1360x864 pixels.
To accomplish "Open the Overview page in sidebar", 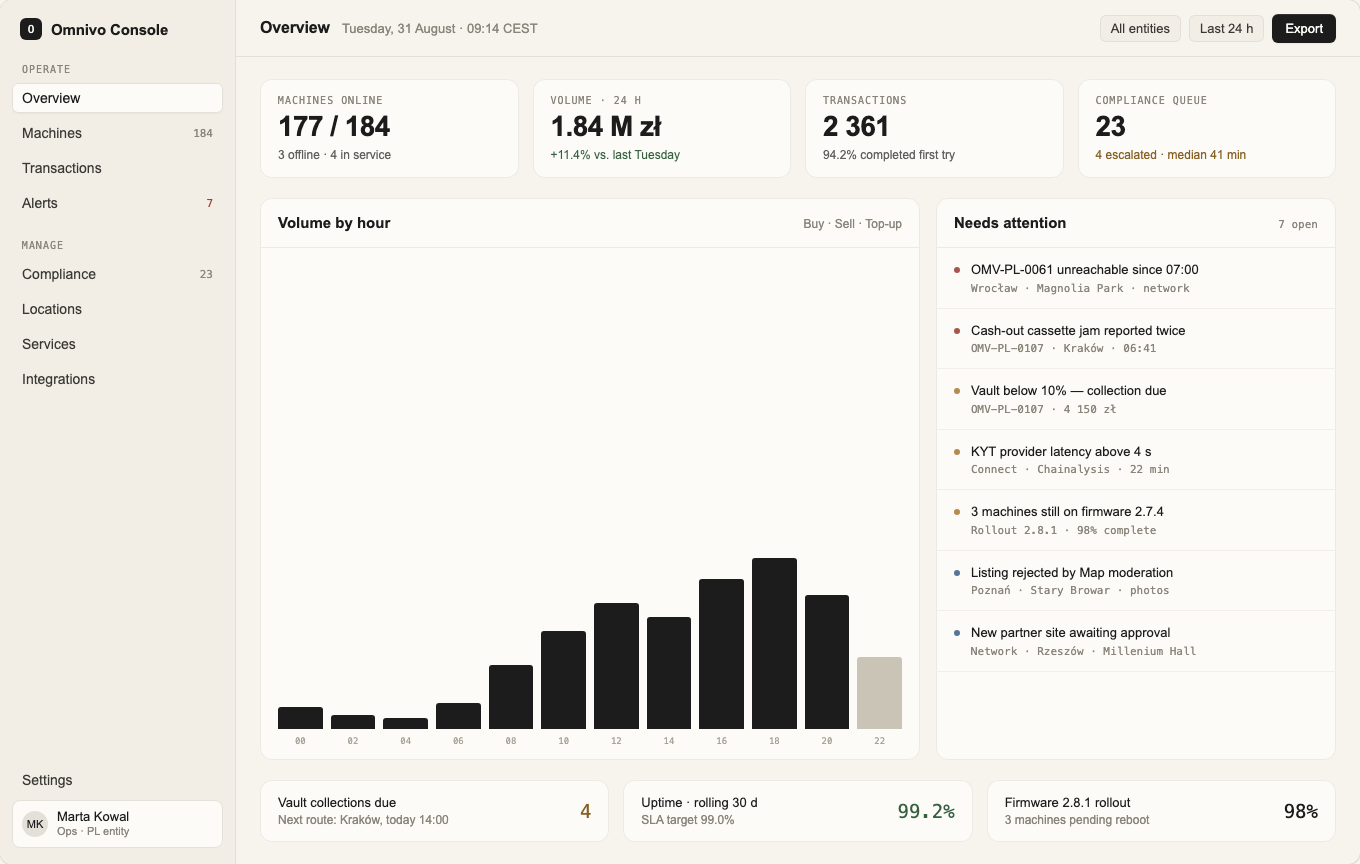I will coord(117,98).
